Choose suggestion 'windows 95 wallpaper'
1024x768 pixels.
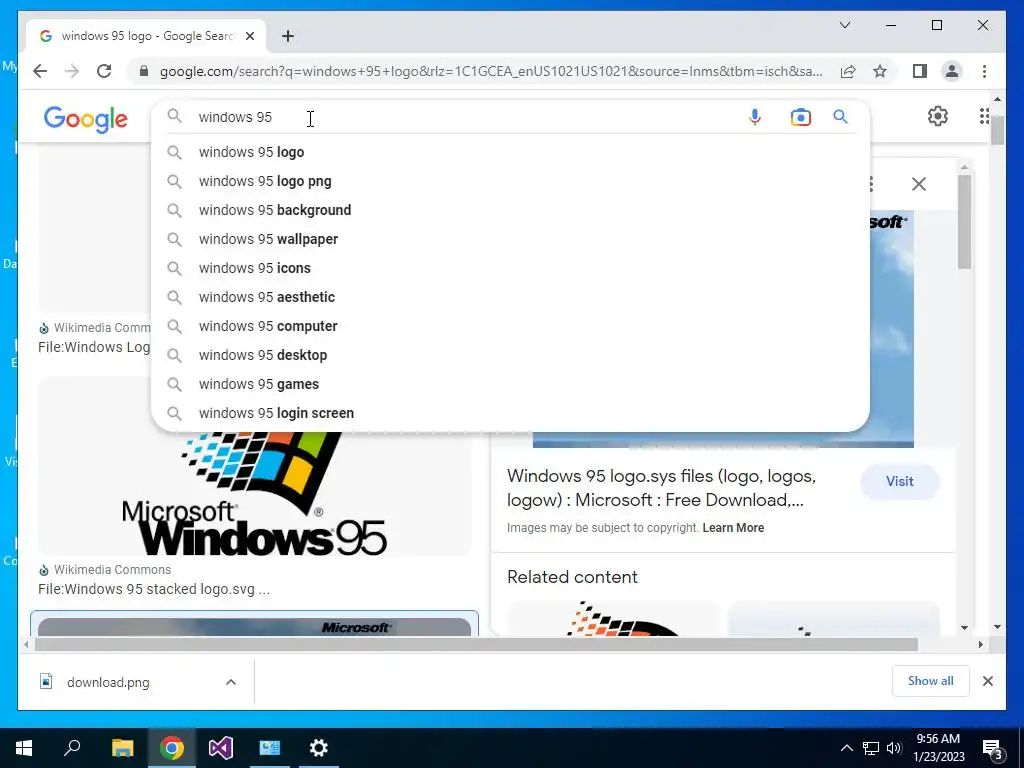510,239
